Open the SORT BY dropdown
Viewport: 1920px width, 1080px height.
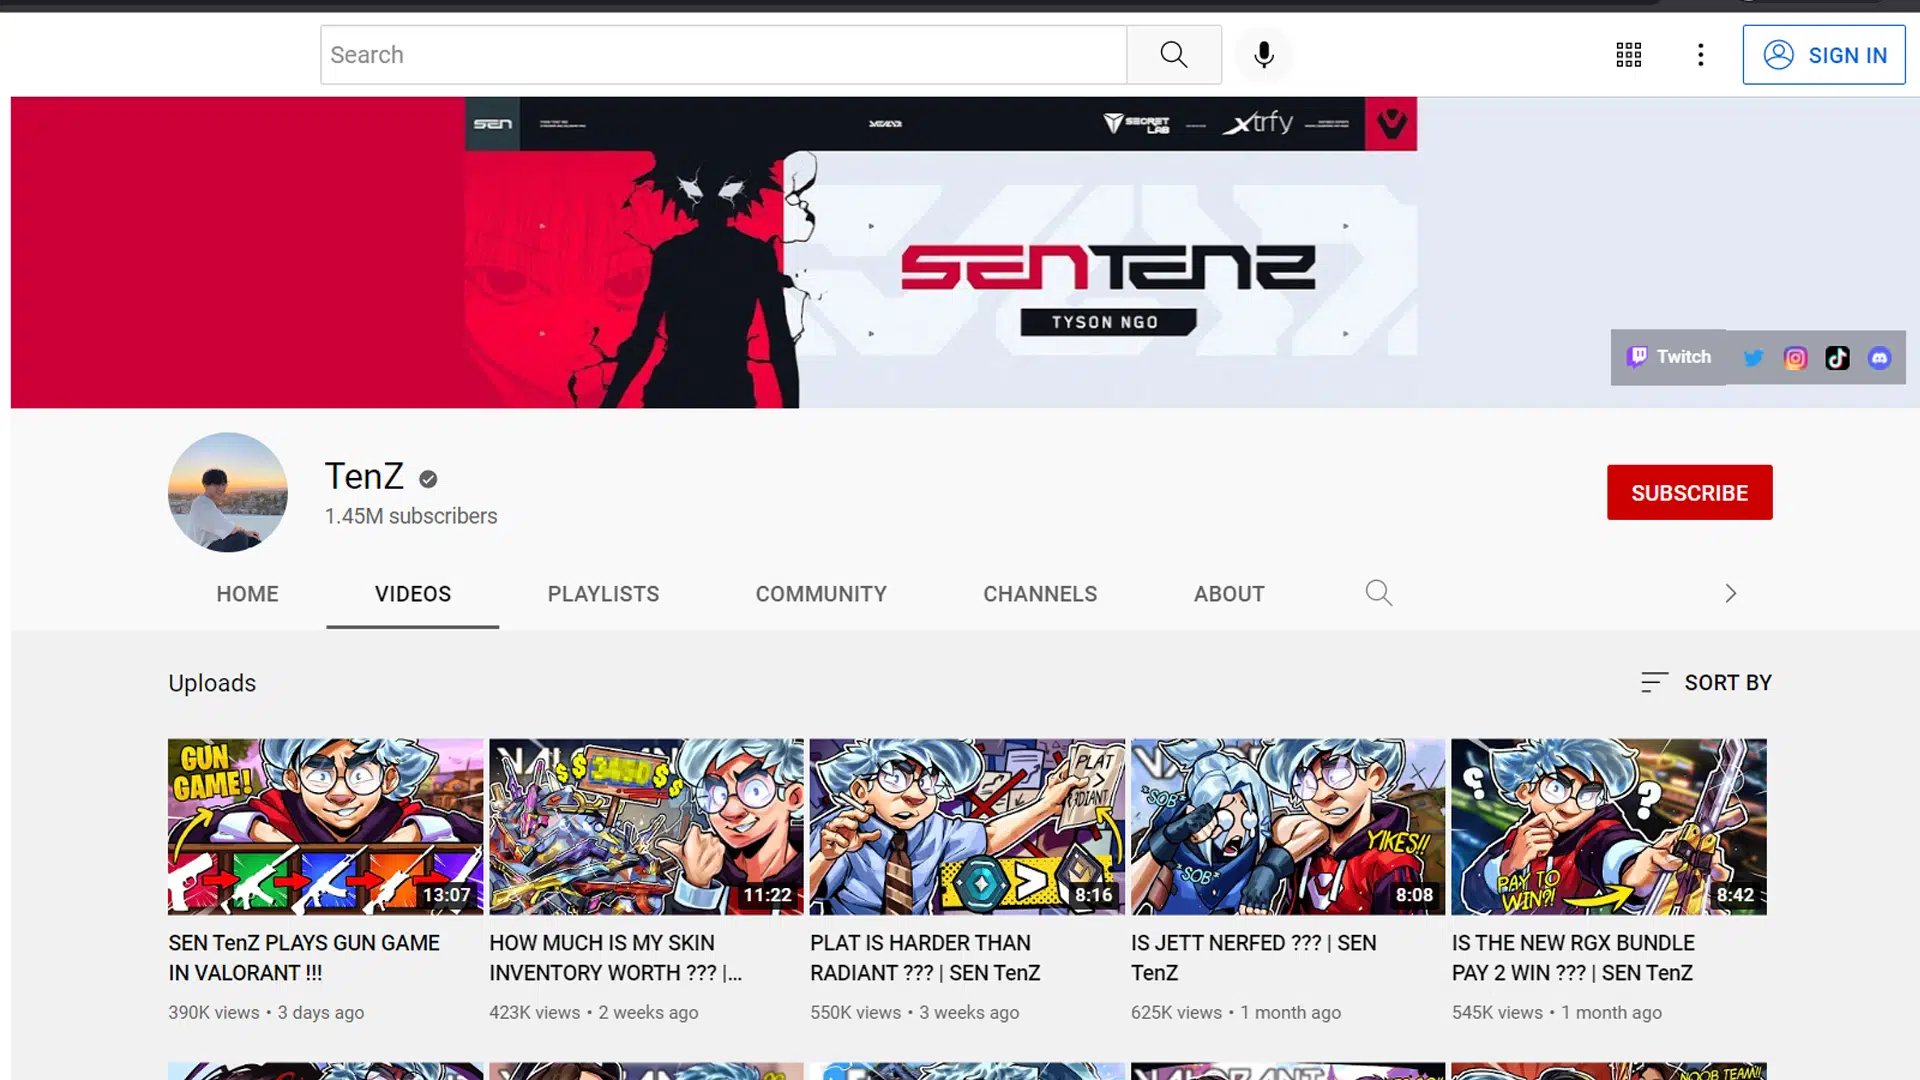(x=1706, y=683)
